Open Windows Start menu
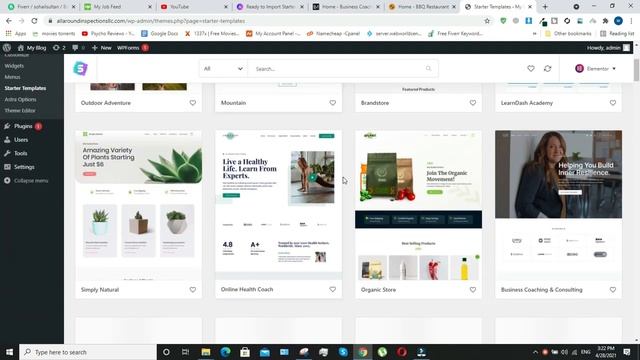This screenshot has width=640, height=360. point(9,352)
